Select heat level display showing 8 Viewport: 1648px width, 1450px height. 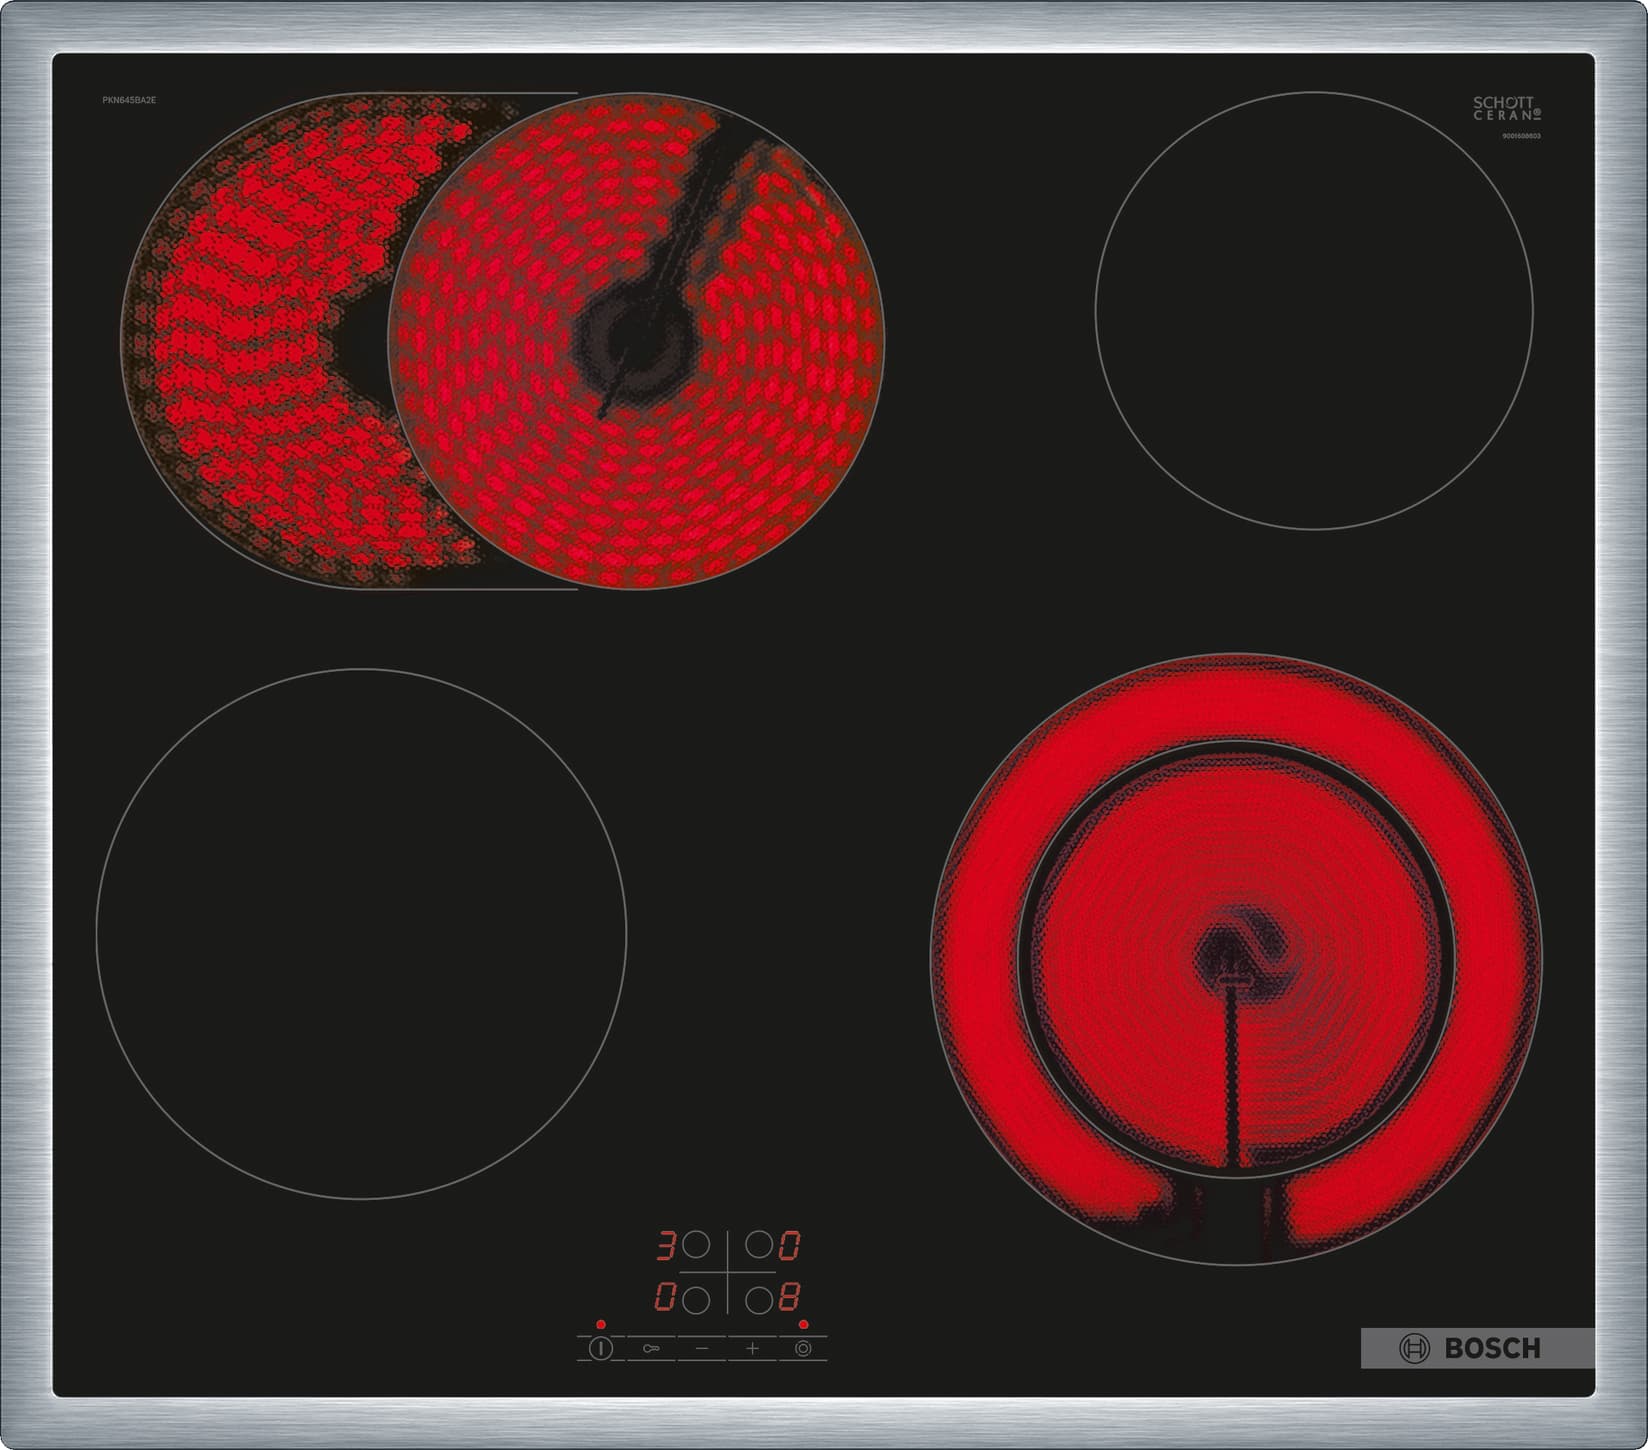791,1296
